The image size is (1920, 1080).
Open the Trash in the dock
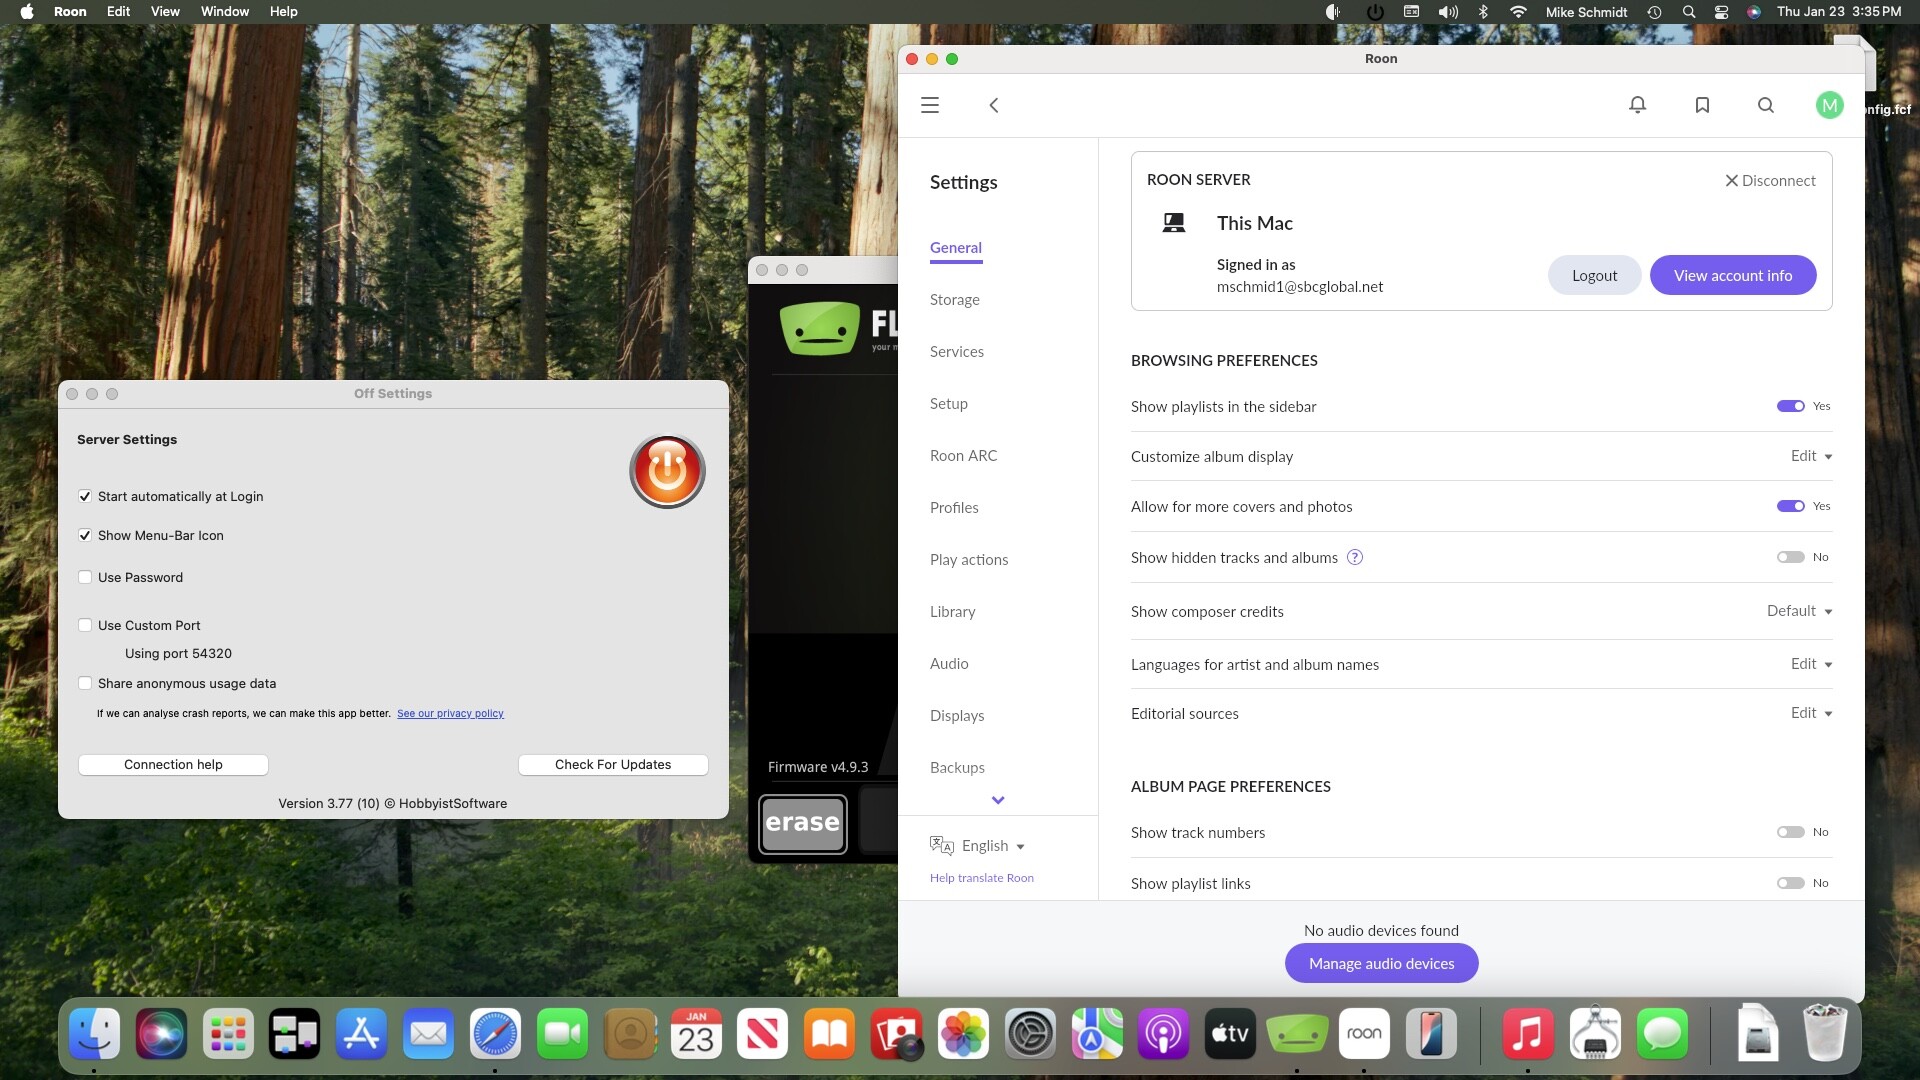coord(1825,1034)
